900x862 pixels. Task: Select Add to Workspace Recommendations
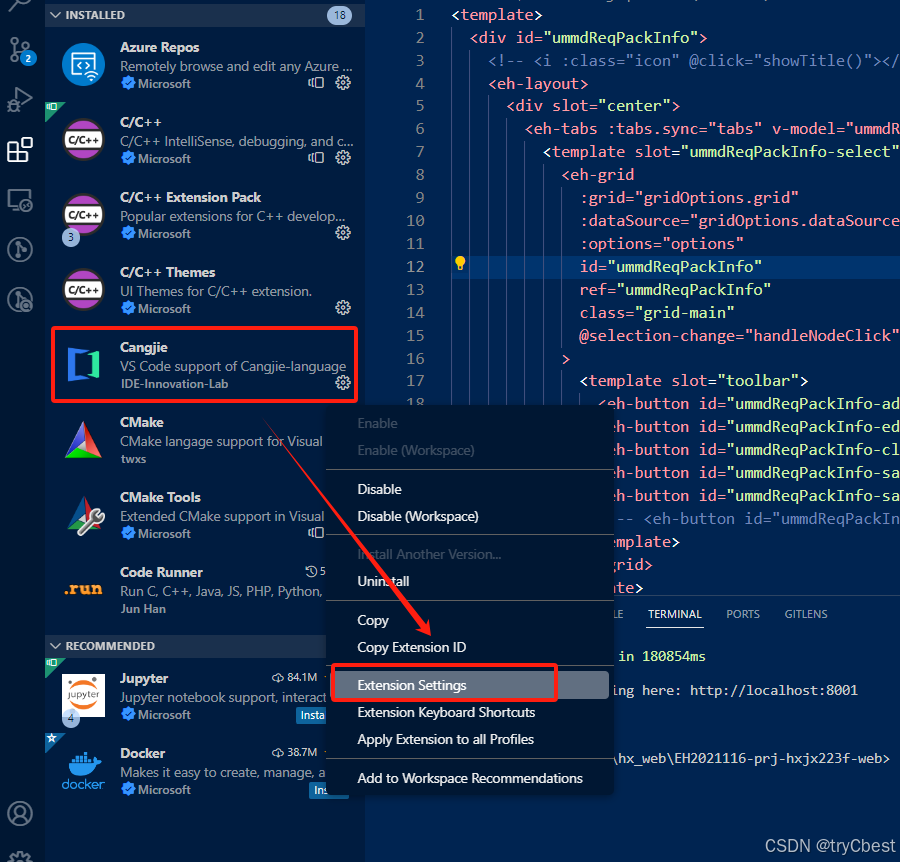pyautogui.click(x=470, y=778)
